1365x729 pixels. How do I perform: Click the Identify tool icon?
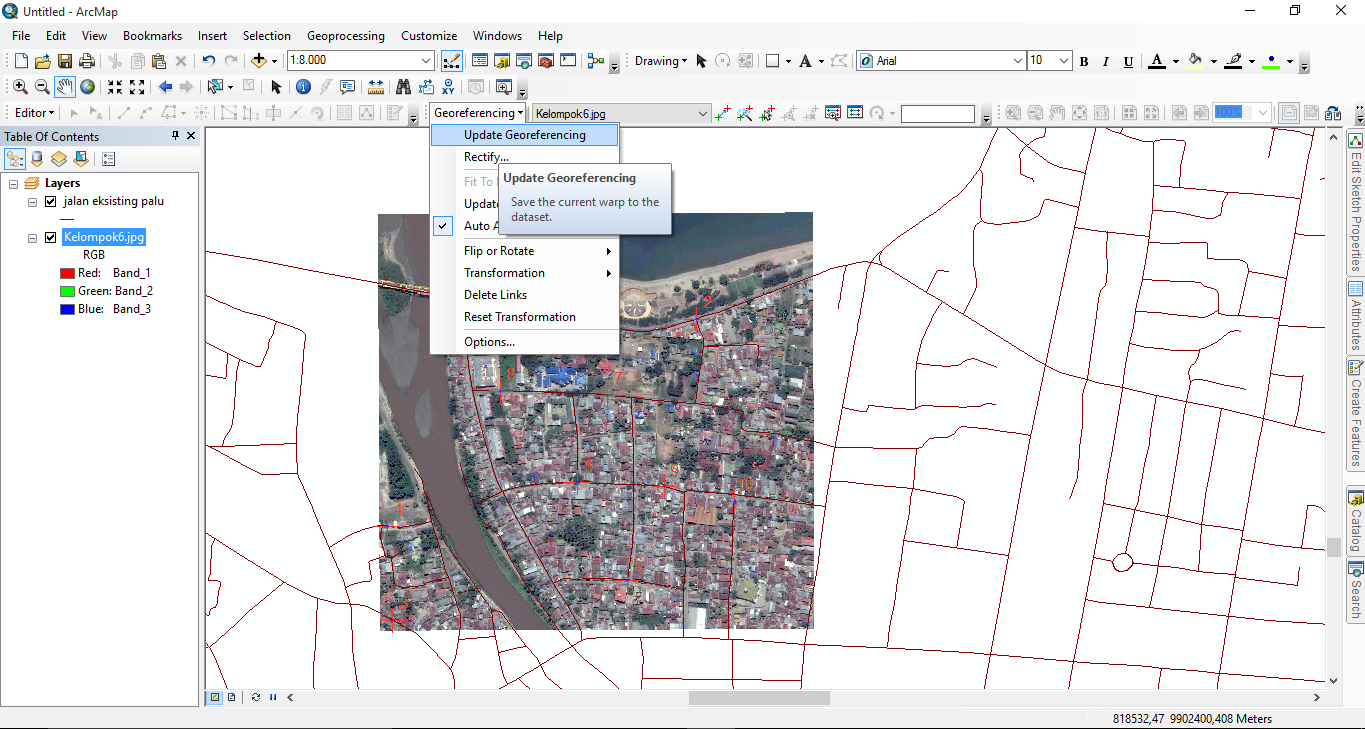(303, 87)
